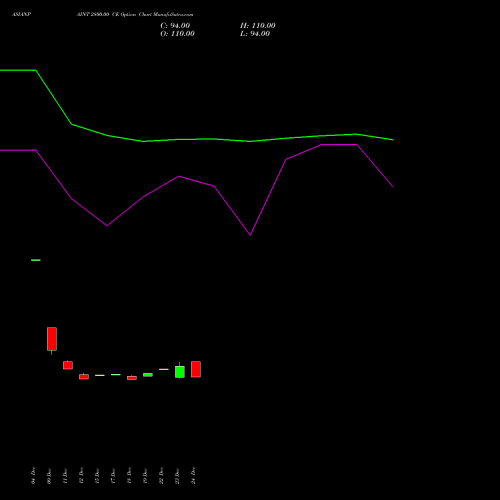The height and width of the screenshot is (500, 500).
Task: Click the low value L: 94.00
Action: click(x=255, y=34)
